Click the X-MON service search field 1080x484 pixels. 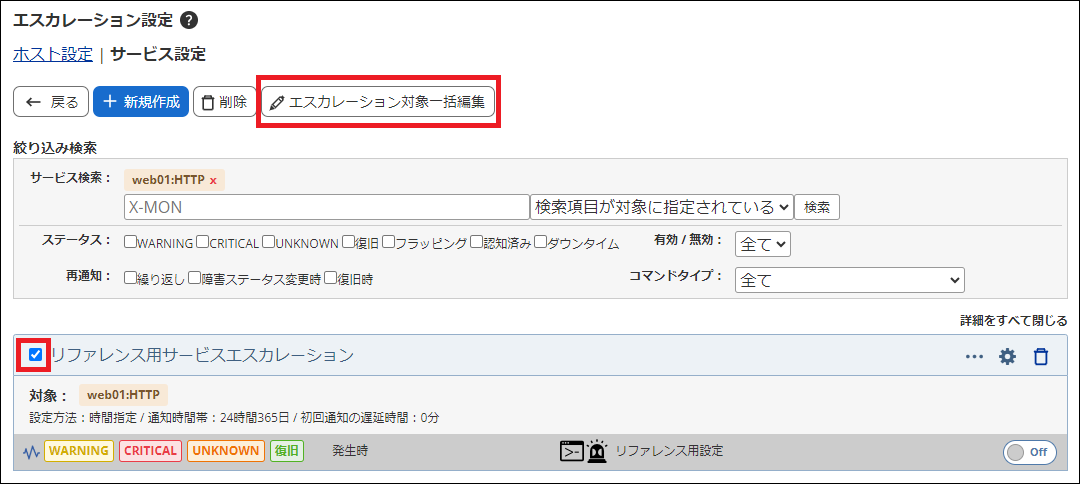(326, 207)
